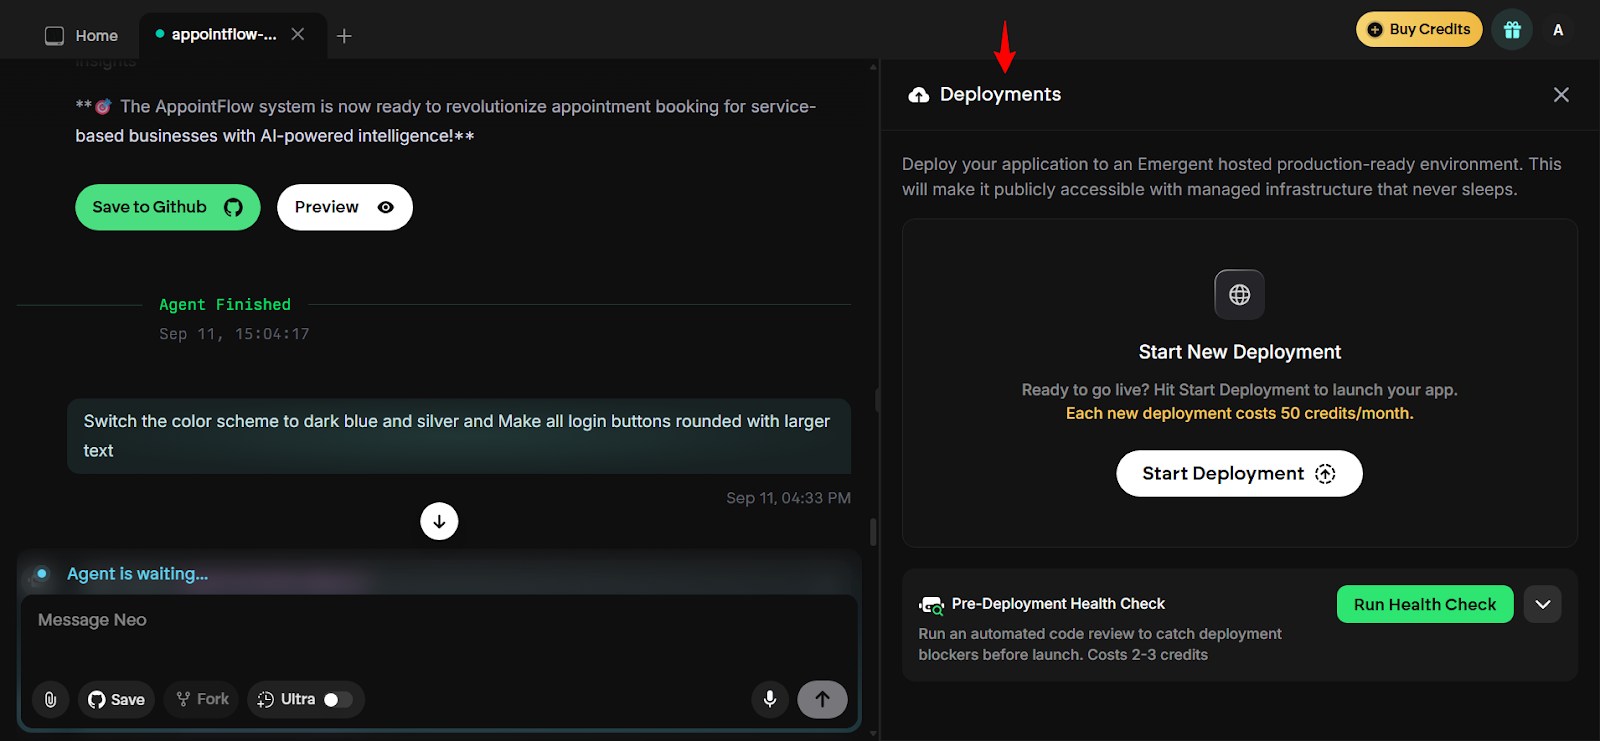The width and height of the screenshot is (1600, 741).
Task: Click the Ultra clock icon
Action: click(265, 700)
